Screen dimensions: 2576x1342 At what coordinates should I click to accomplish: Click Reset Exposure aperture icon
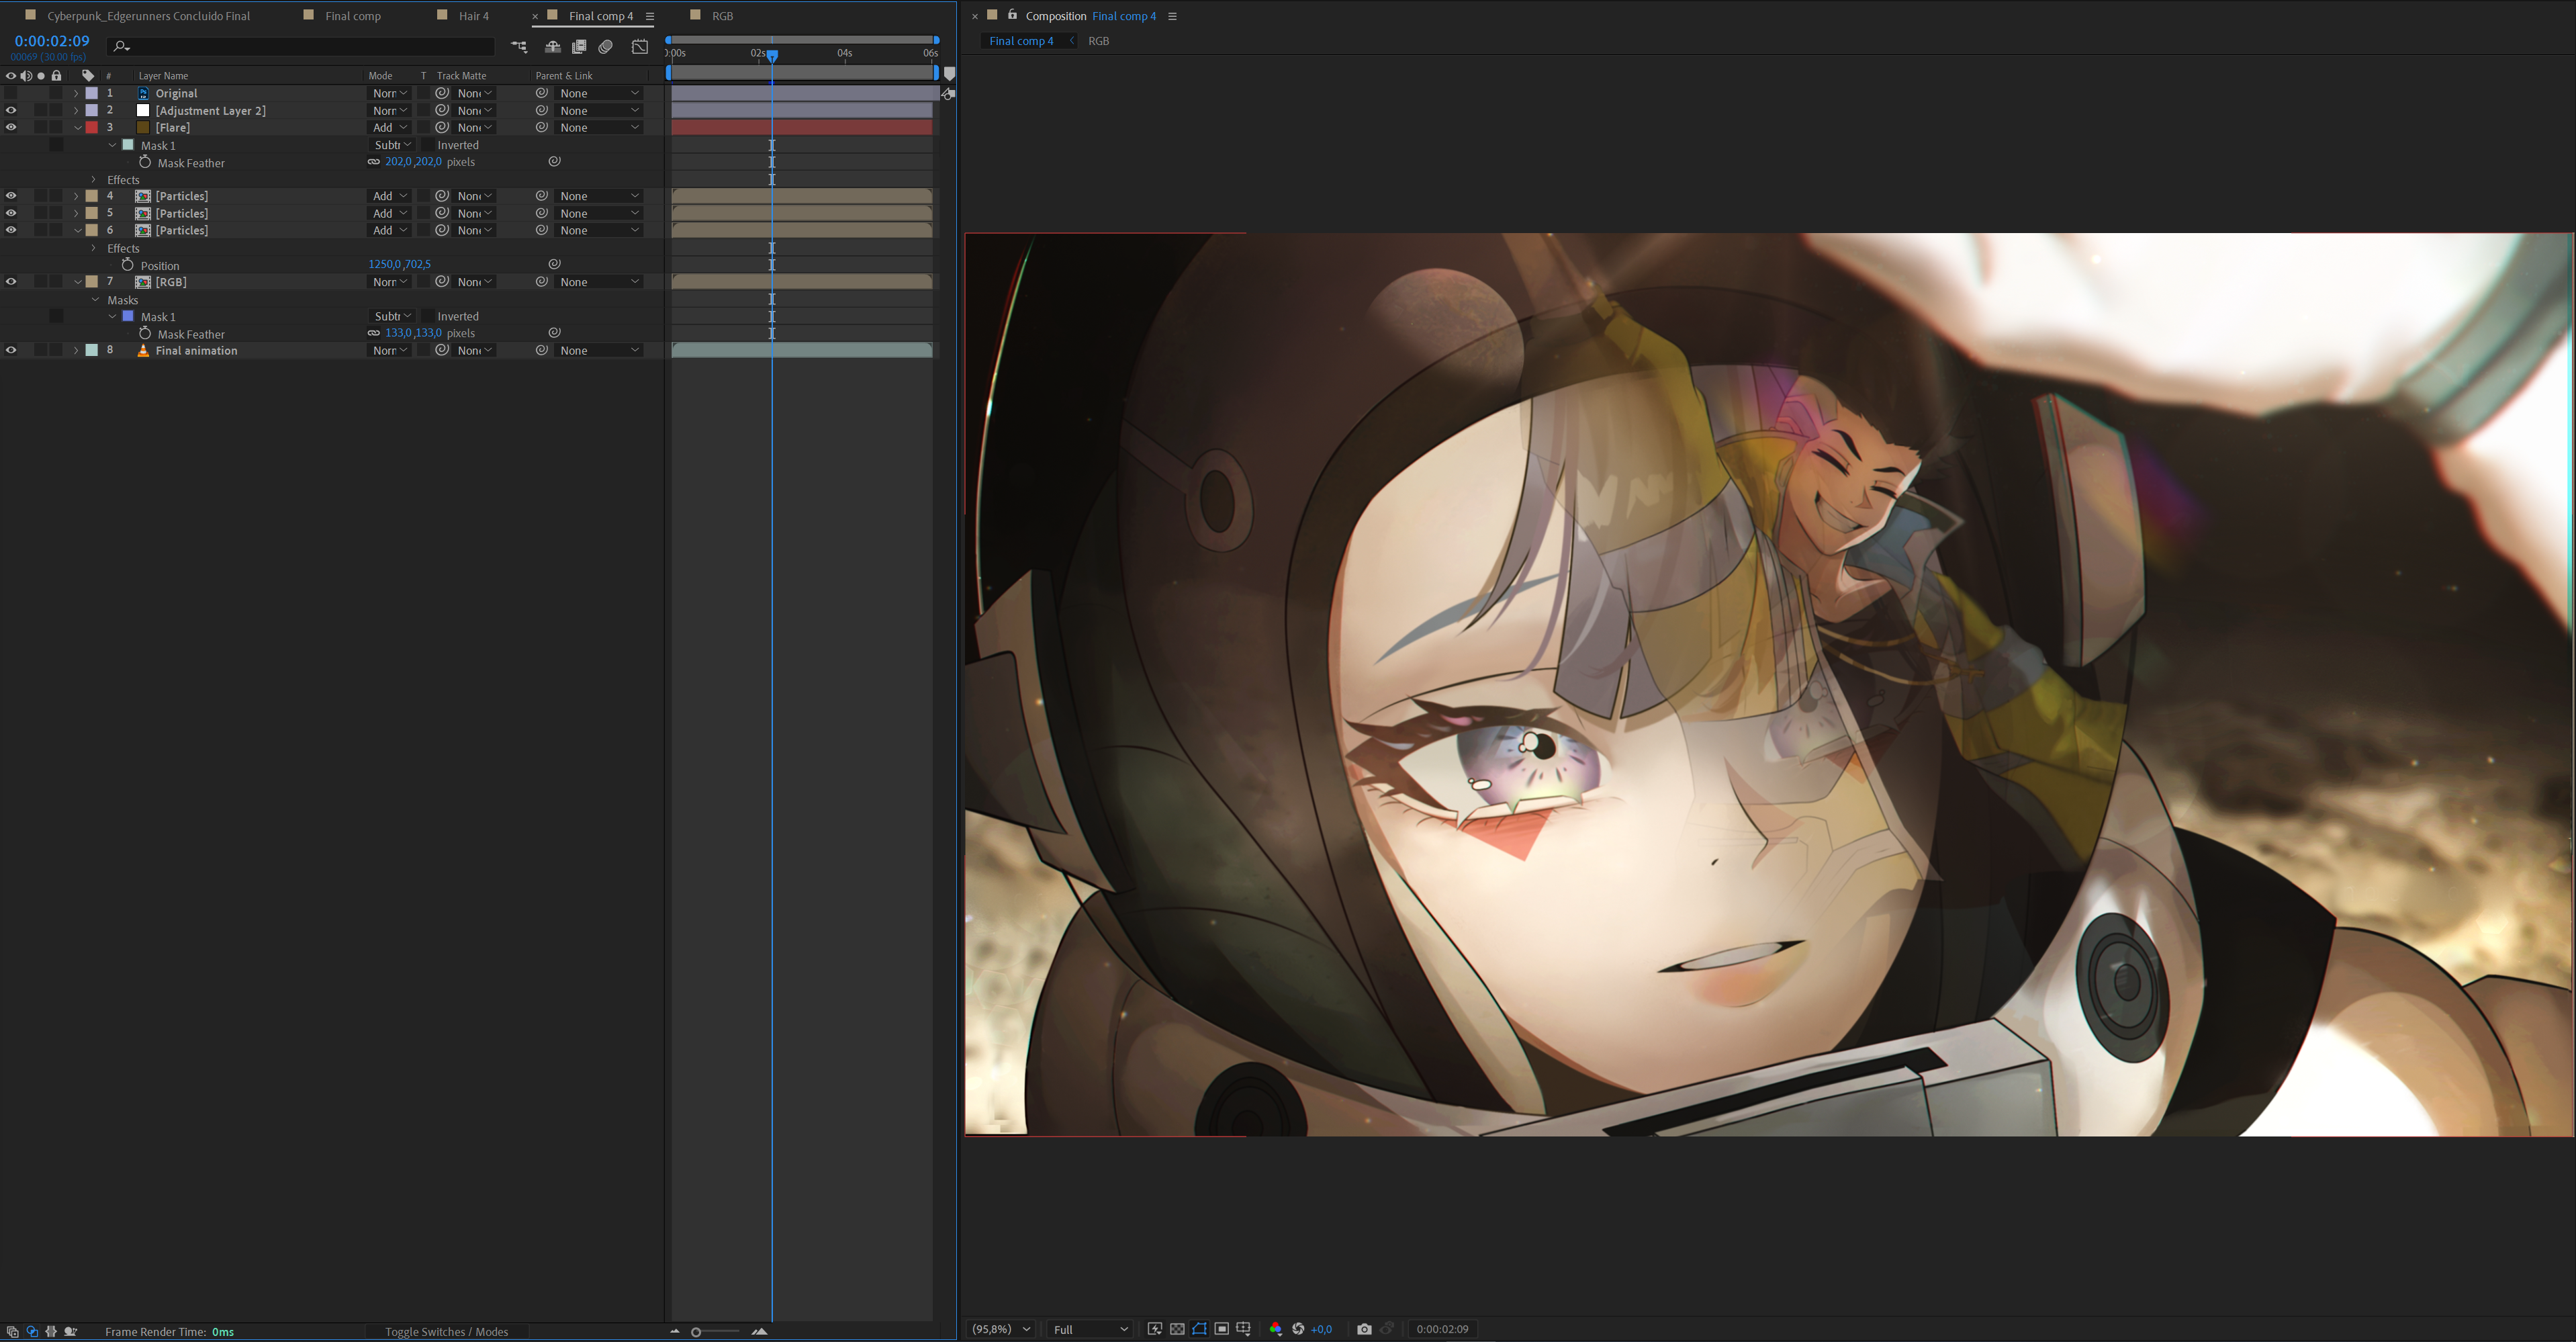(1298, 1329)
